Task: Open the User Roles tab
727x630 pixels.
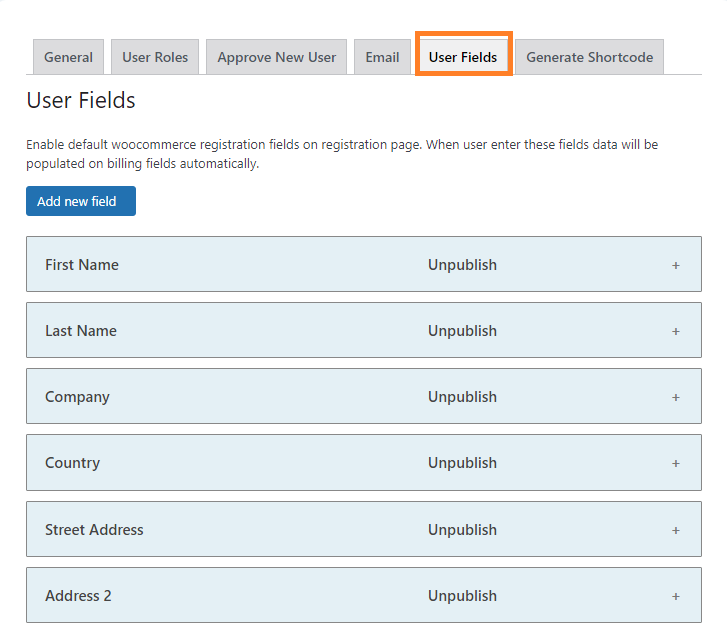Action: [x=155, y=57]
